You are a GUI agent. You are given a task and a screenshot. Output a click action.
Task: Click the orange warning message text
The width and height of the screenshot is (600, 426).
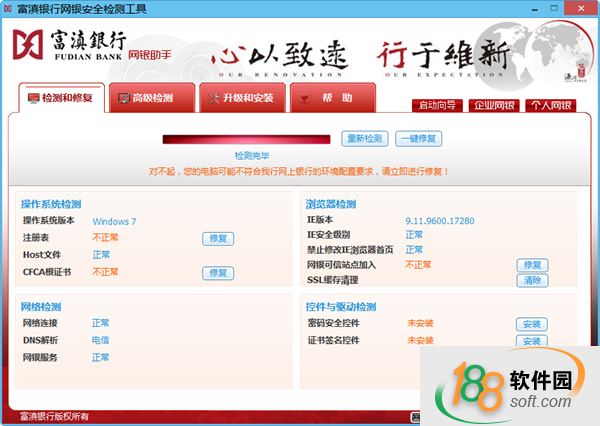298,171
